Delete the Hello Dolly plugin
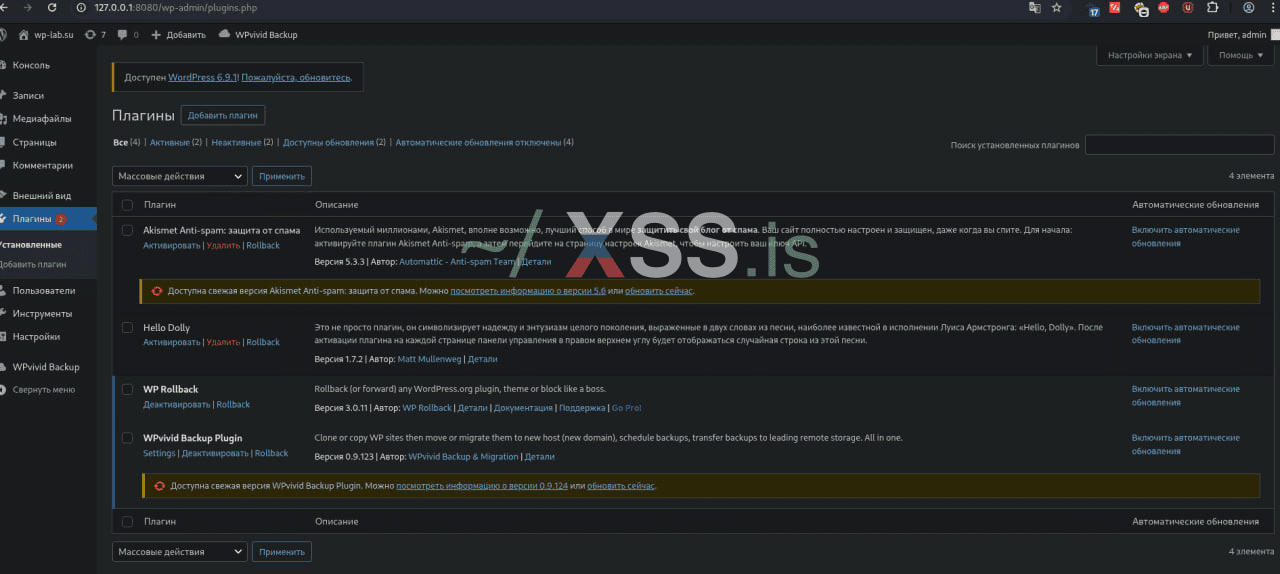Image resolution: width=1280 pixels, height=574 pixels. click(x=223, y=342)
